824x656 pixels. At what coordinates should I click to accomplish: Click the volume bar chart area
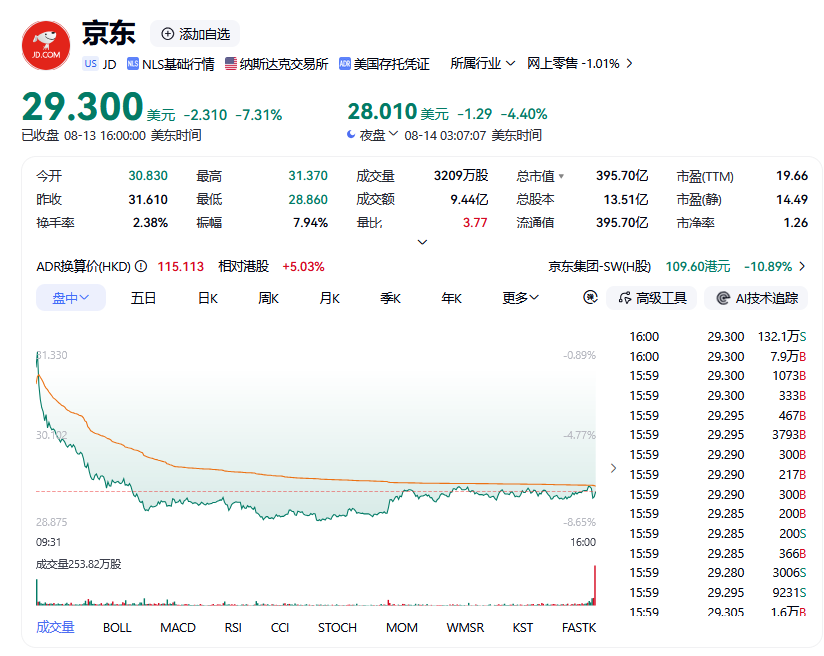tap(316, 585)
